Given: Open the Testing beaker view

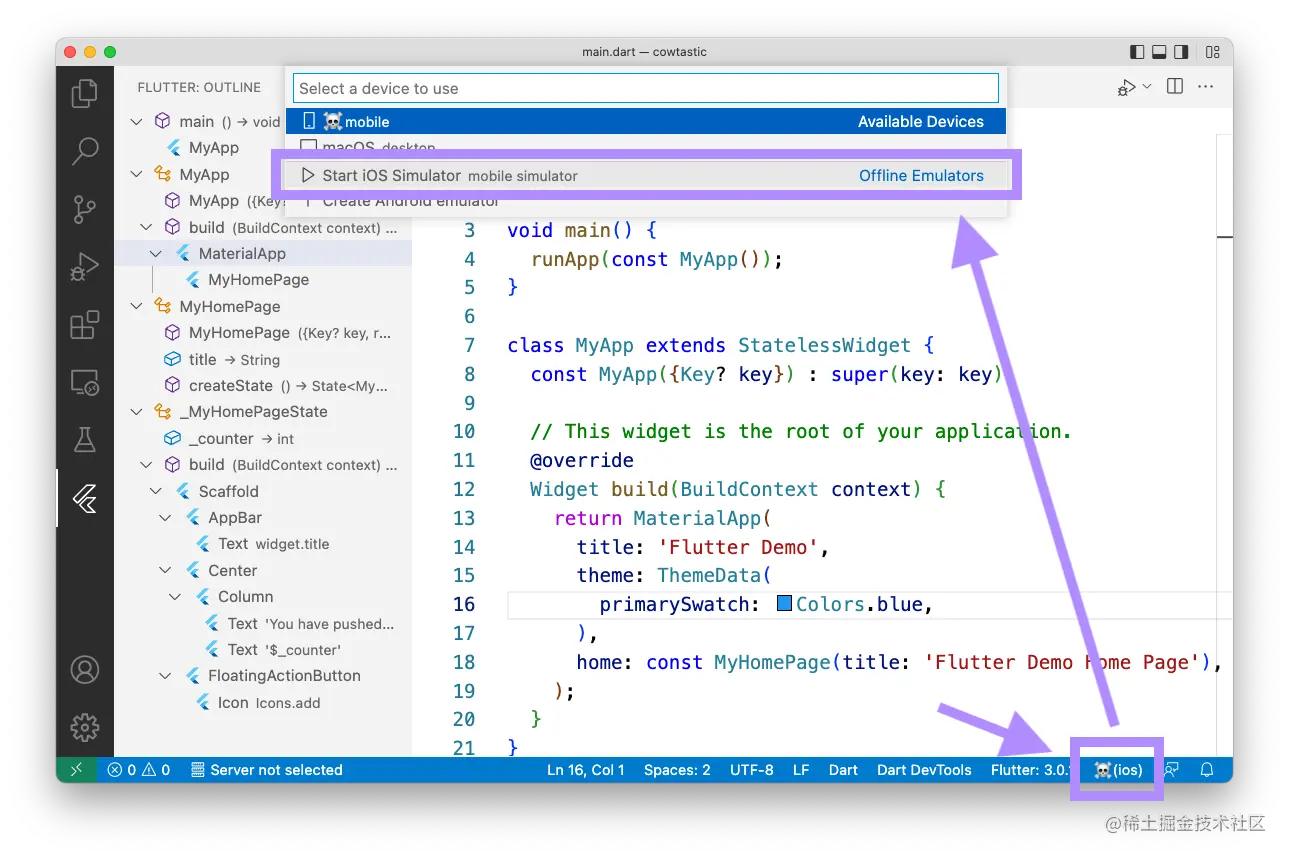Looking at the screenshot, I should pos(85,439).
